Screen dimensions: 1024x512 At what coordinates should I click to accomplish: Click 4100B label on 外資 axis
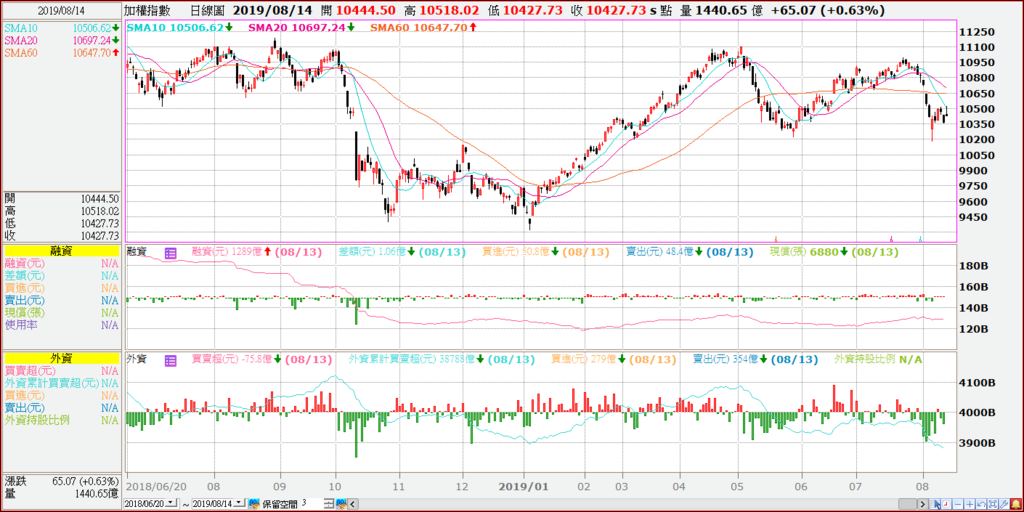point(977,383)
